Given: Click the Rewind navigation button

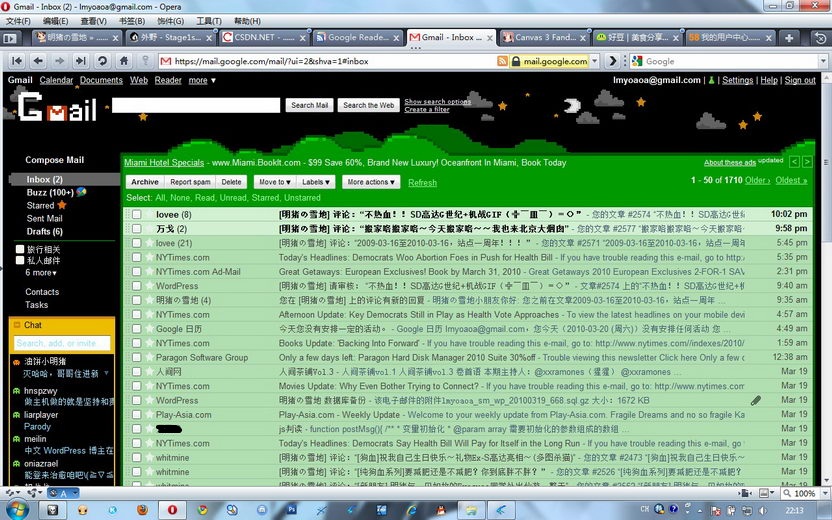Looking at the screenshot, I should pyautogui.click(x=17, y=61).
